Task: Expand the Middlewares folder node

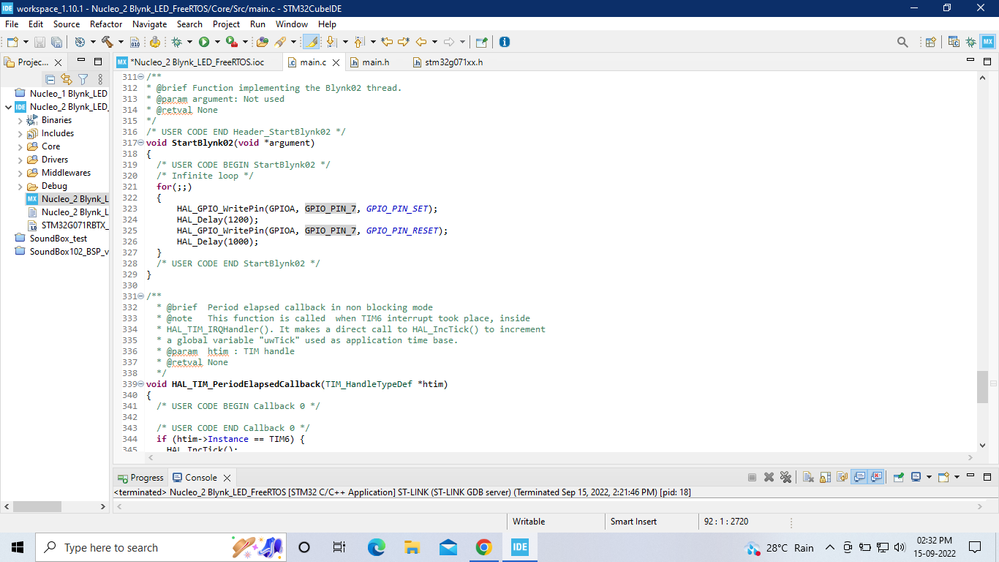Action: click(x=20, y=173)
